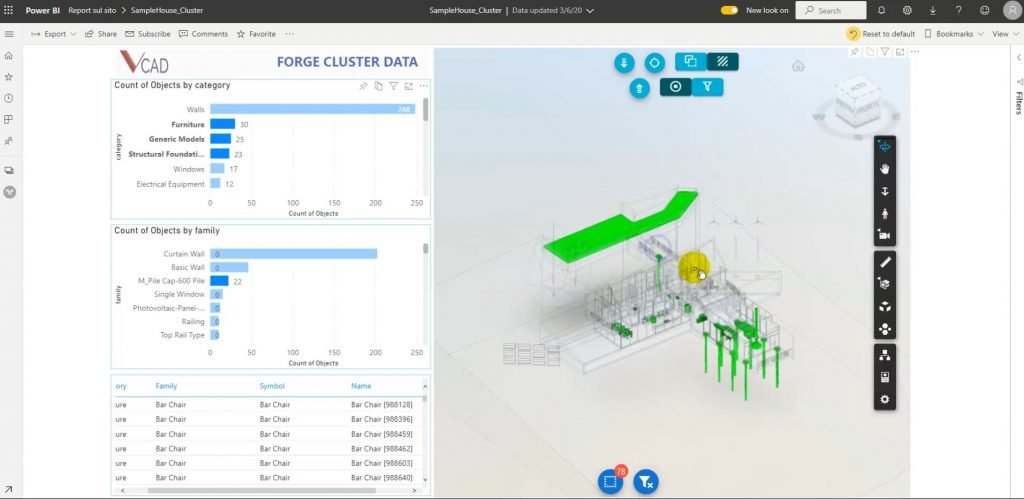Expand the Export dropdown
This screenshot has height=499, width=1024.
(x=54, y=34)
